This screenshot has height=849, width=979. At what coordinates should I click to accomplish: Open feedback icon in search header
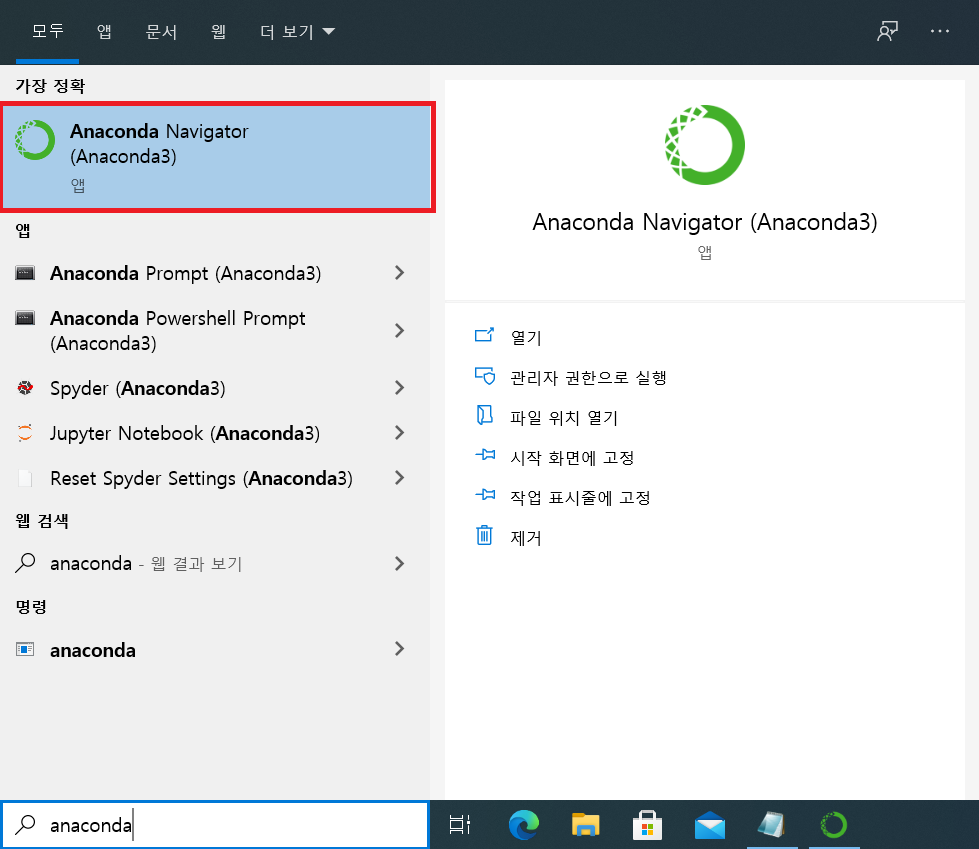[887, 31]
